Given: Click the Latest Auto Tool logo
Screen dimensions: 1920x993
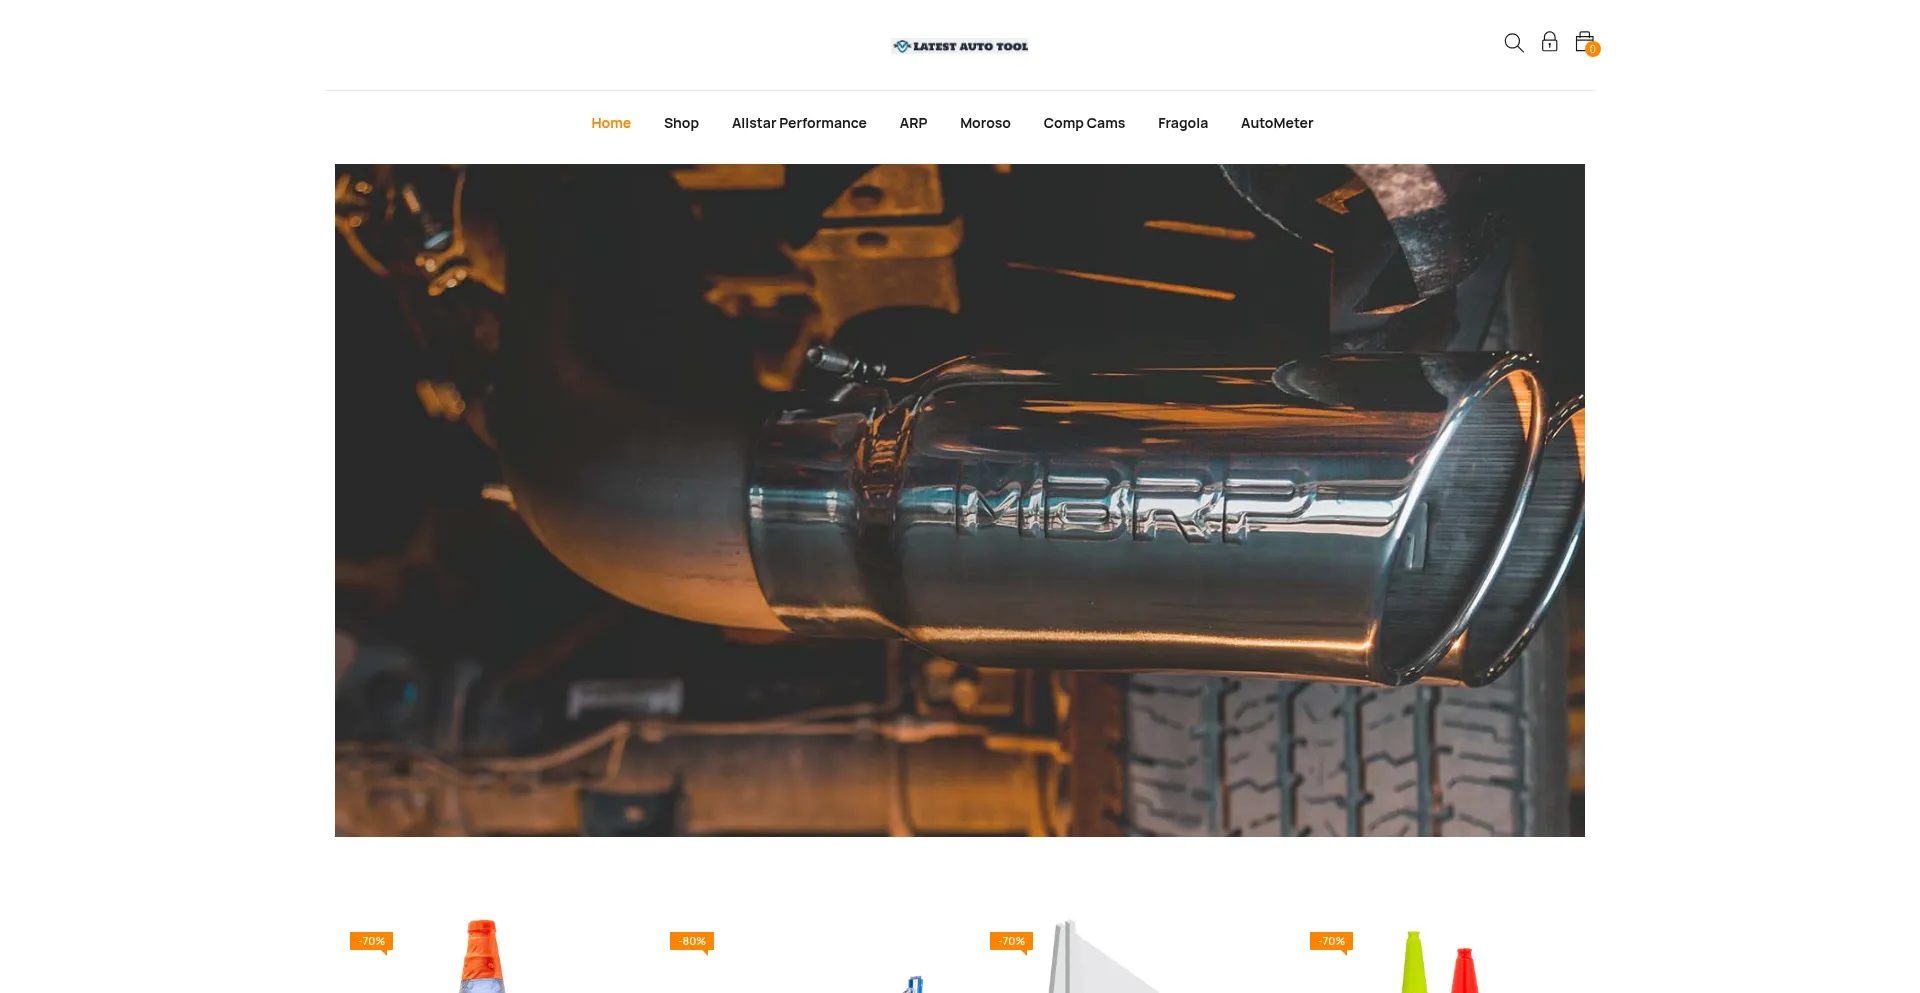Looking at the screenshot, I should (x=960, y=46).
